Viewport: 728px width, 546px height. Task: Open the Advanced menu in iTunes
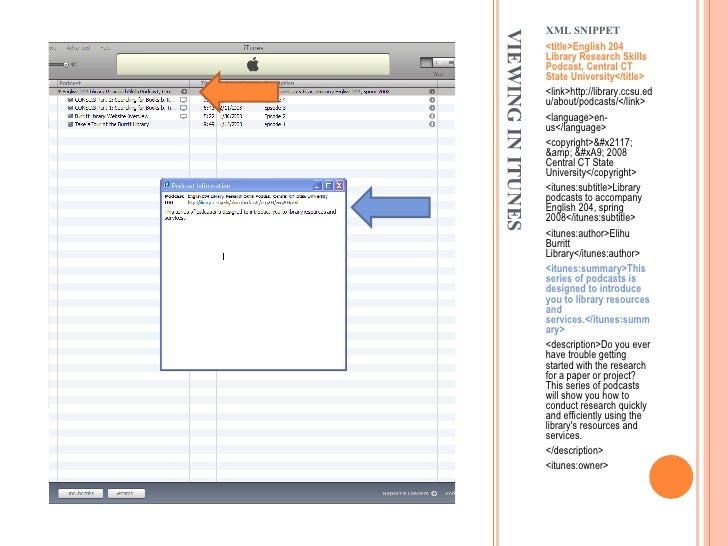click(78, 47)
